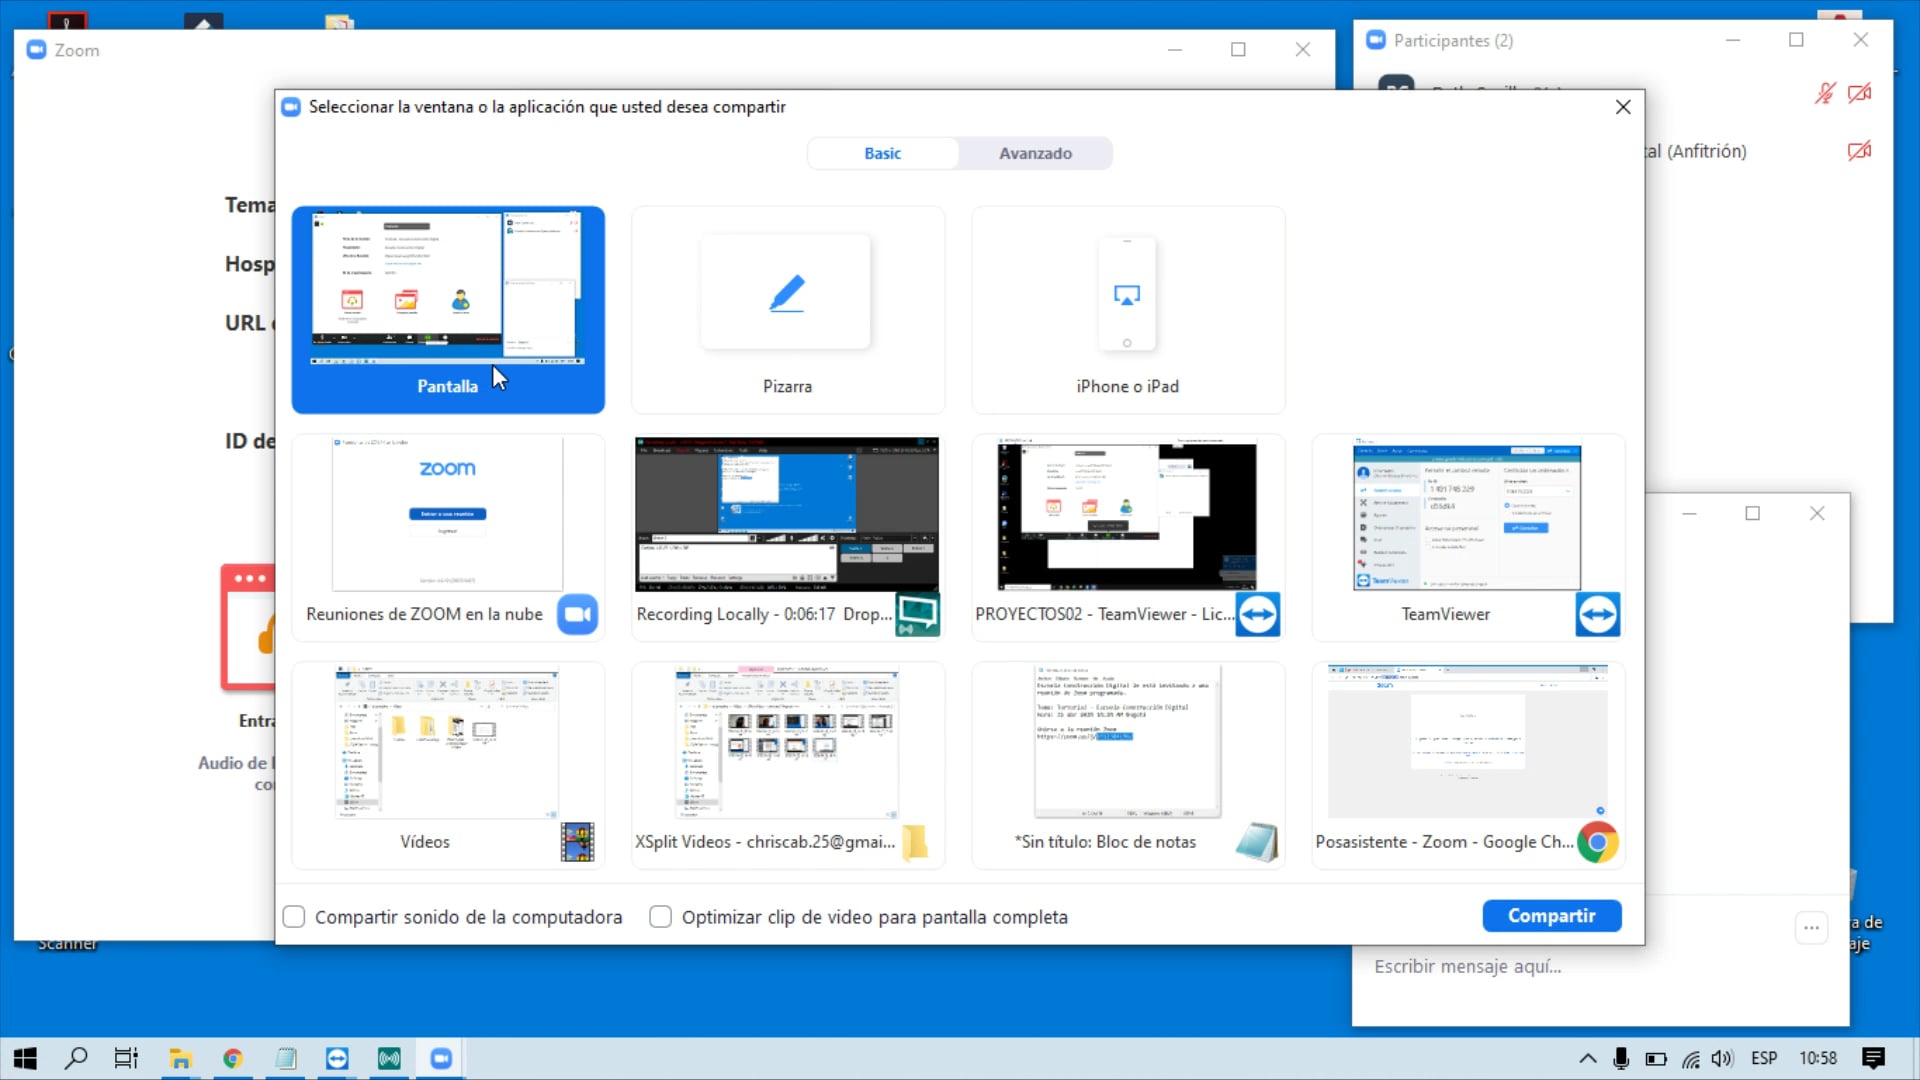Open Notepad from the taskbar
The height and width of the screenshot is (1080, 1920).
point(285,1058)
